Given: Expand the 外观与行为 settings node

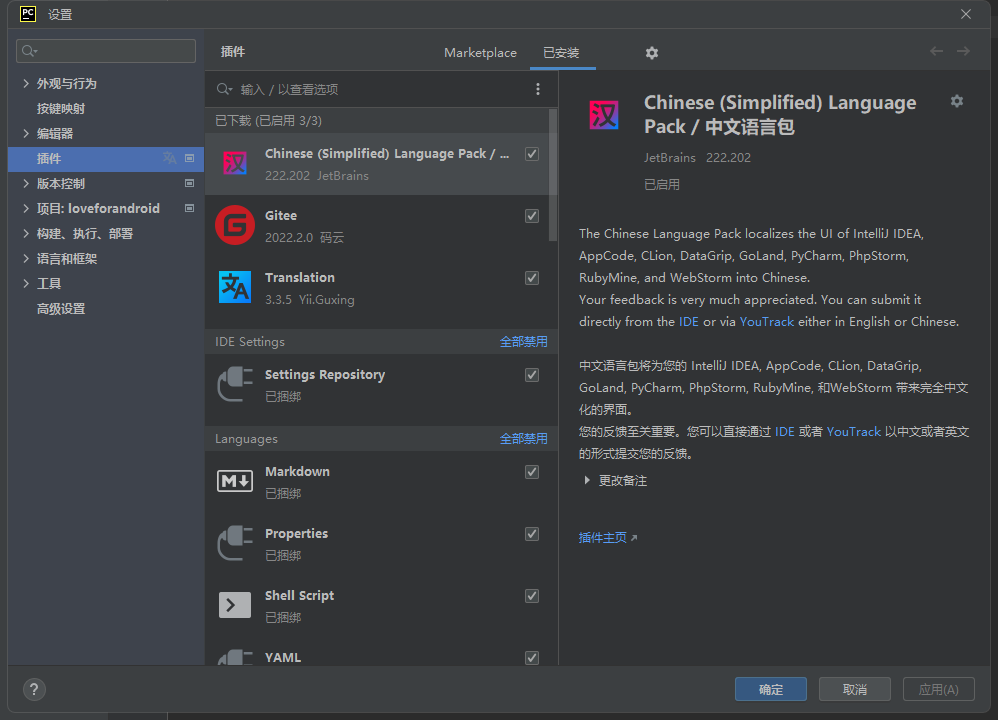Looking at the screenshot, I should (x=25, y=83).
